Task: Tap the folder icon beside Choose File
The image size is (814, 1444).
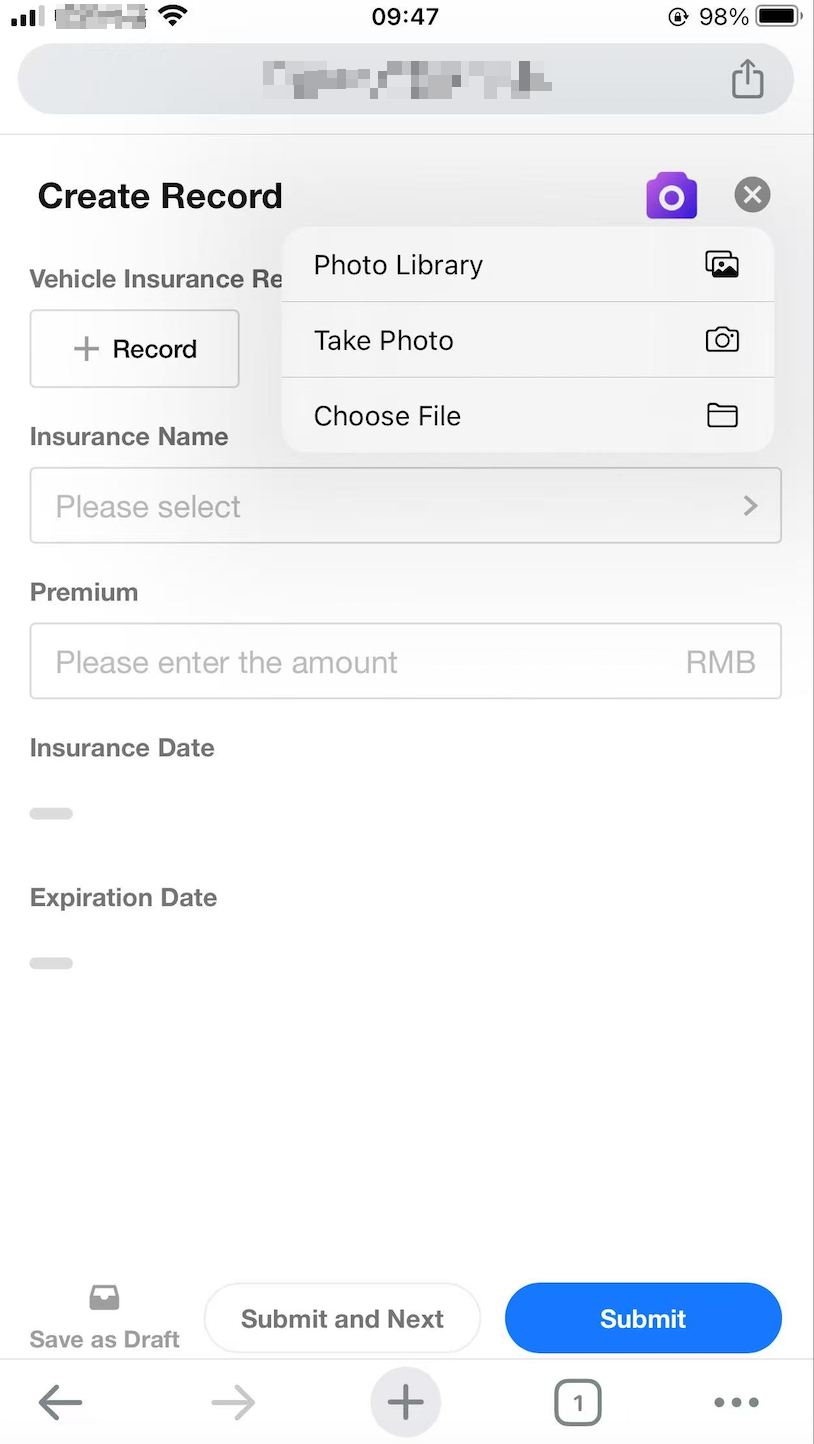Action: tap(722, 416)
